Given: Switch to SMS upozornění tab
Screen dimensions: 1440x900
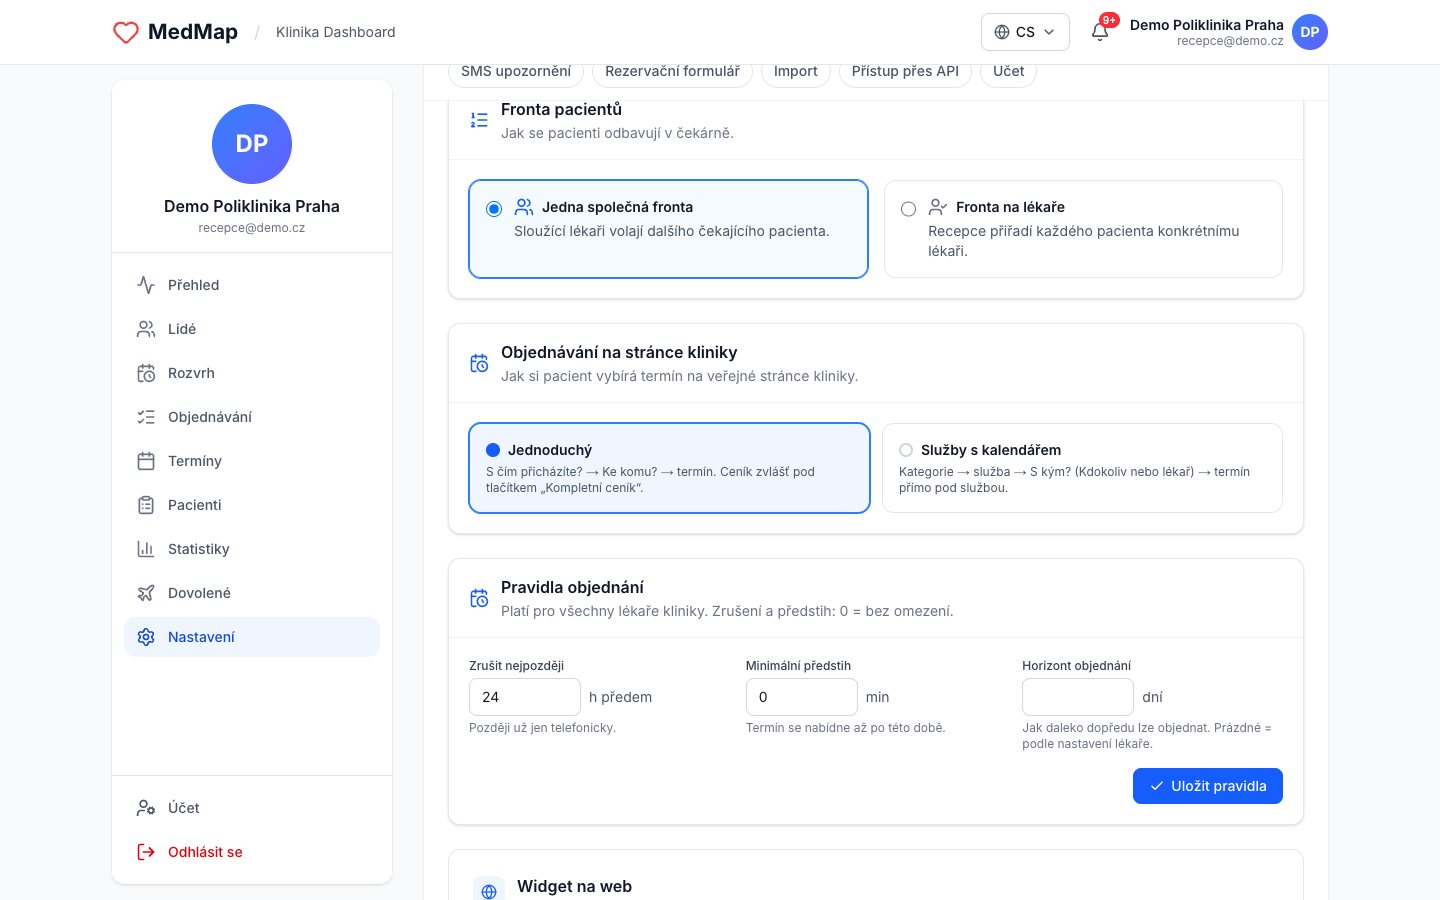Looking at the screenshot, I should point(516,71).
